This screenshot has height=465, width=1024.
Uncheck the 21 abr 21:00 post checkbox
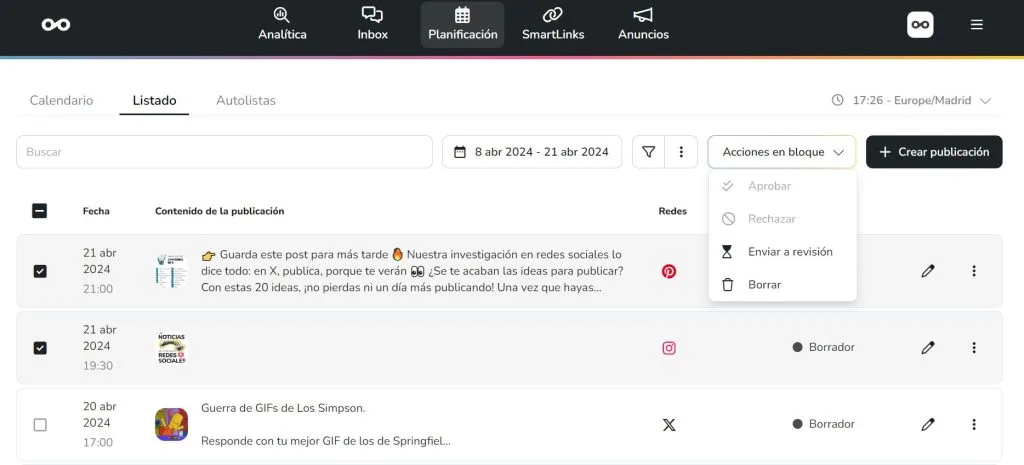[40, 271]
